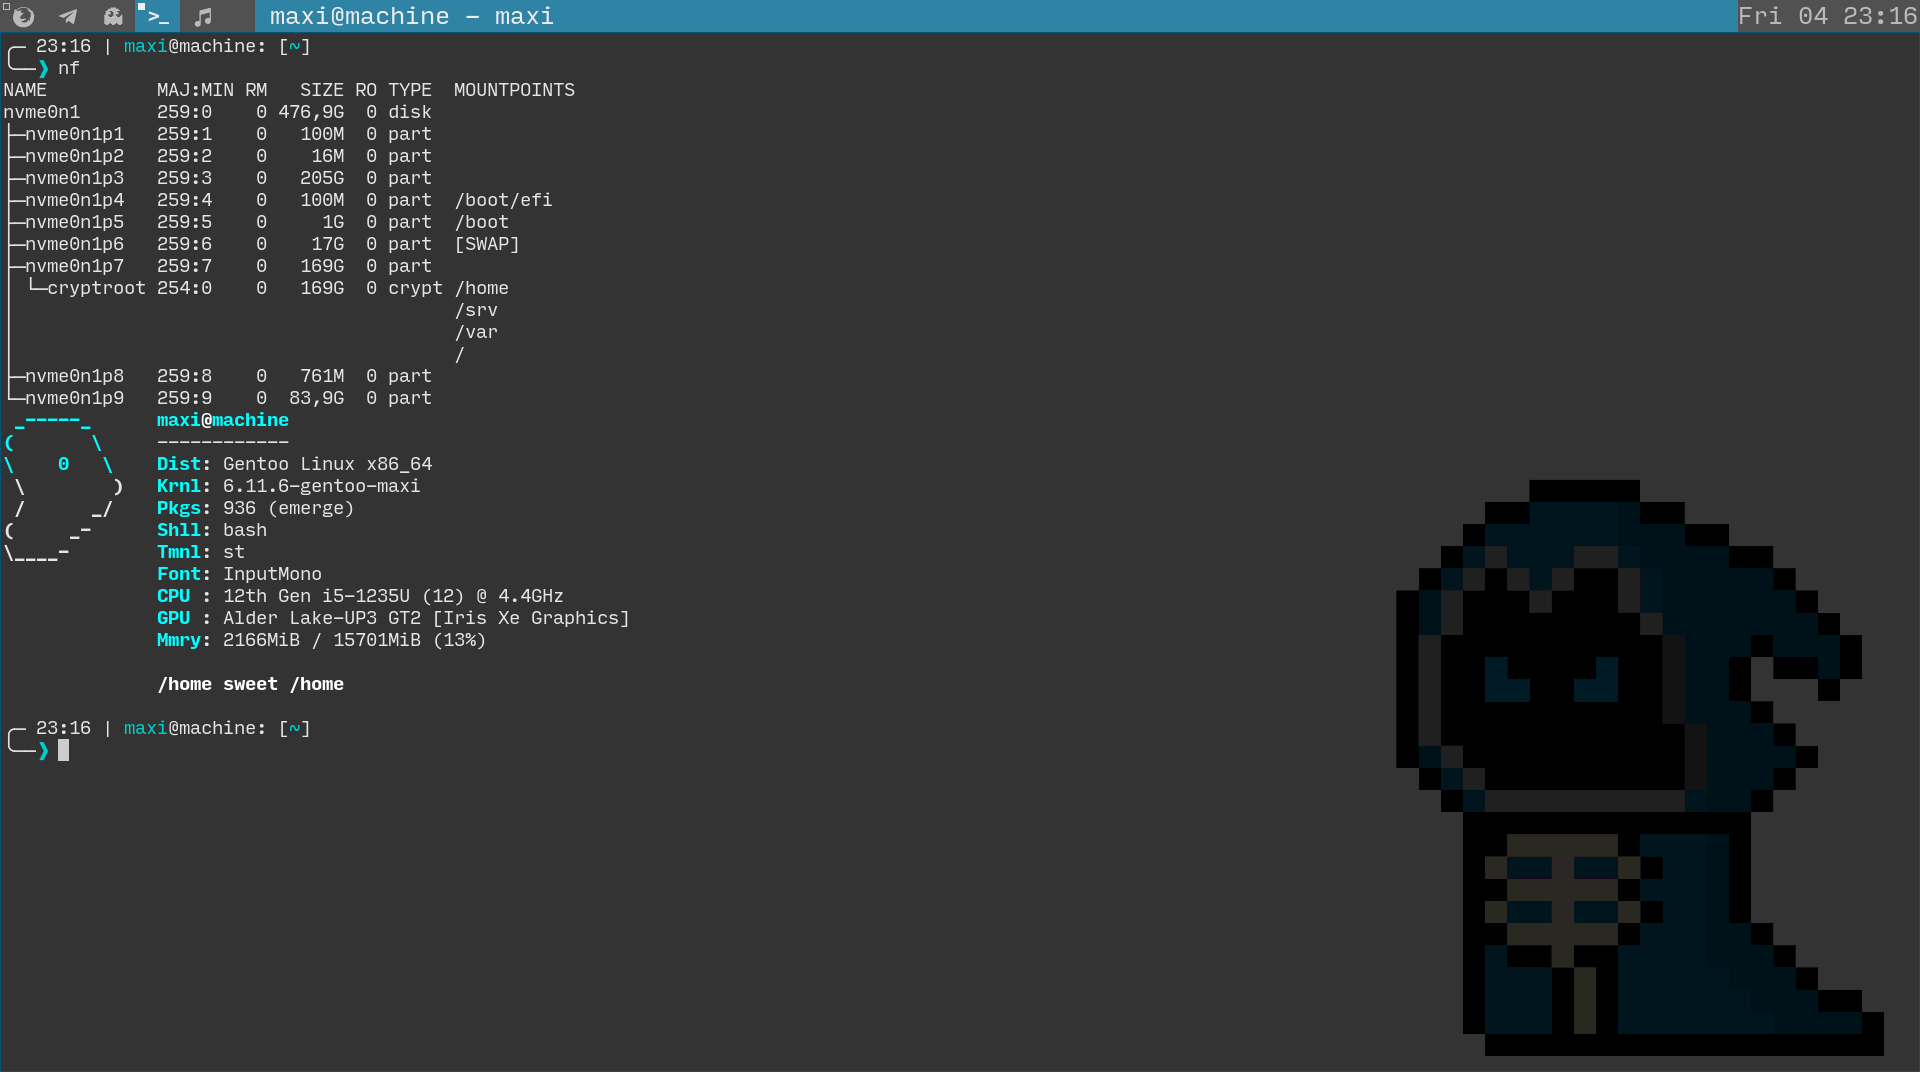Click the bold 'maxi@machine' fetch header
The width and height of the screenshot is (1920, 1080).
[223, 420]
